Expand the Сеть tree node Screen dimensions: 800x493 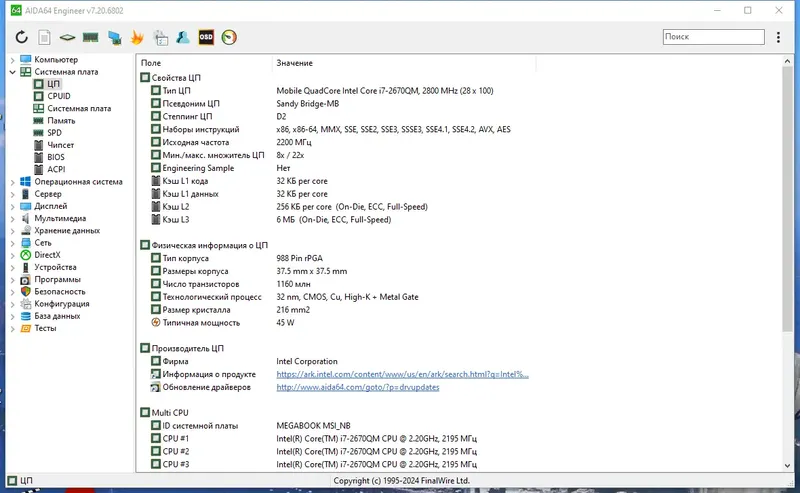[x=12, y=243]
